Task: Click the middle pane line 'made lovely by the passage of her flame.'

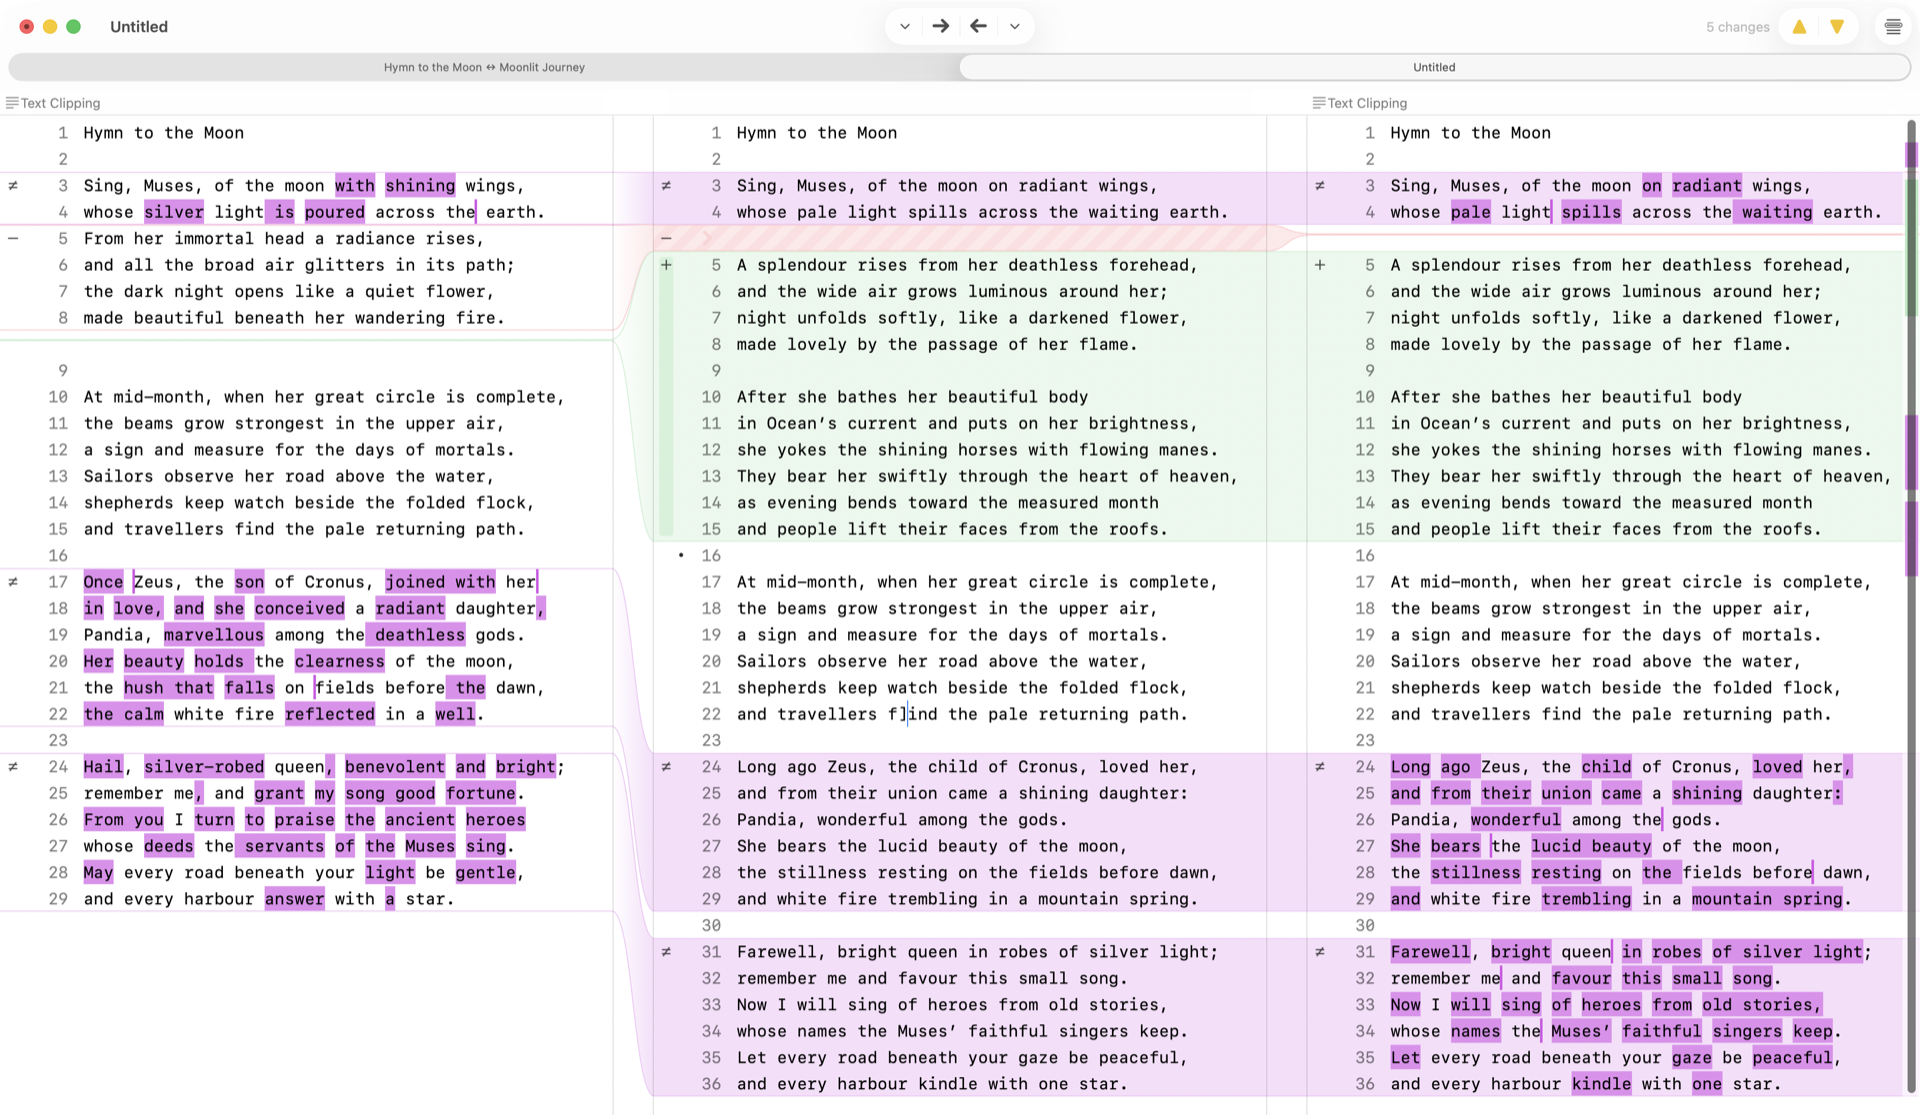Action: click(x=937, y=344)
